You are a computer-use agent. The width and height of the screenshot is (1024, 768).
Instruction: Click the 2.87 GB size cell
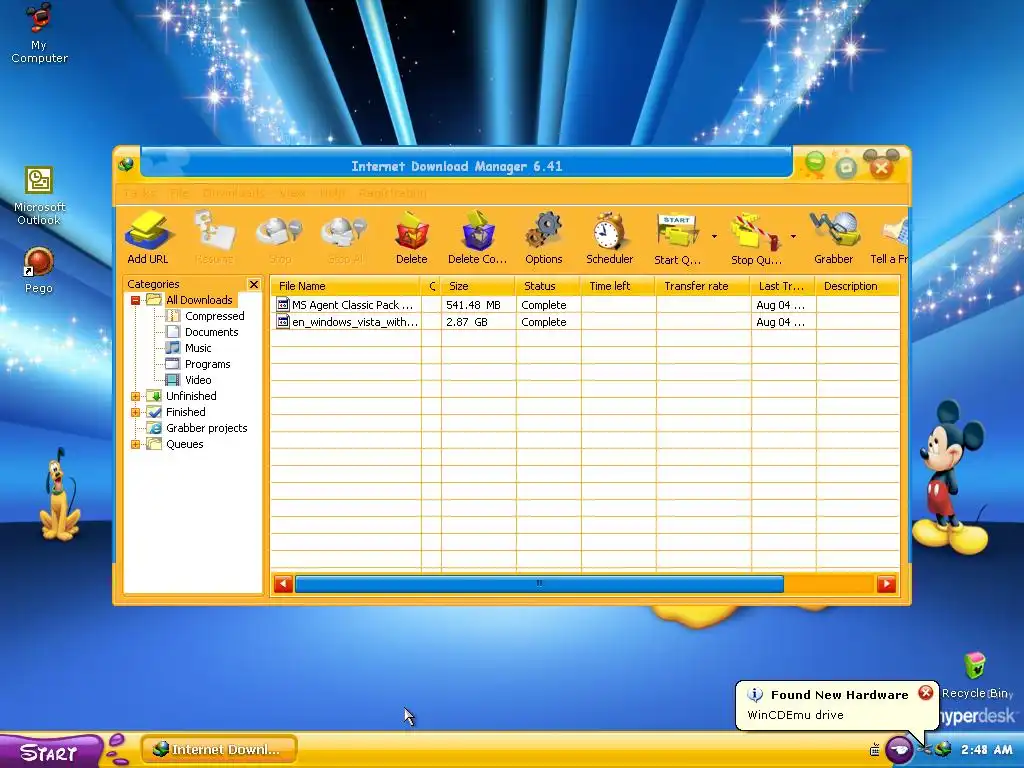point(478,322)
